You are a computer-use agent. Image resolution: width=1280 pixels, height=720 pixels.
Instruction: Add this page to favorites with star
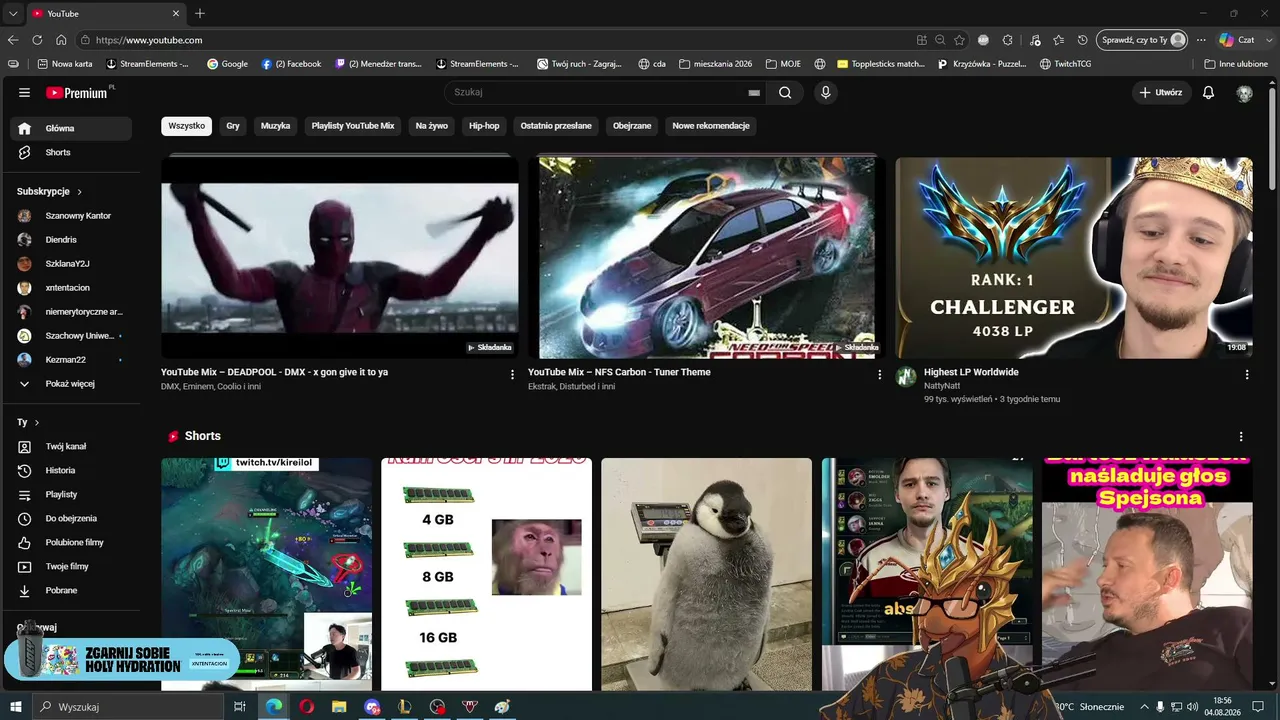point(959,40)
